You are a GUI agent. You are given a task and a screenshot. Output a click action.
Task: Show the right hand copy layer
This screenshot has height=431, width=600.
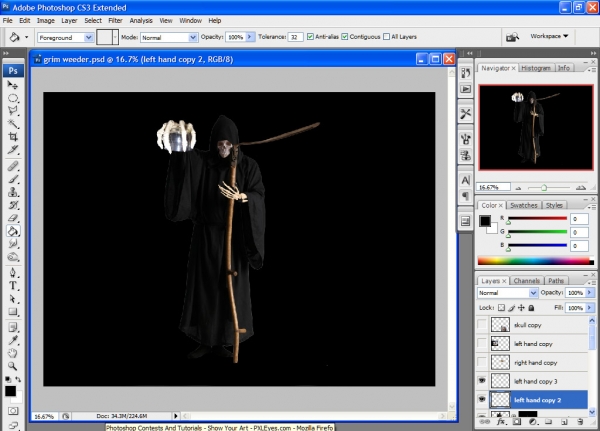(482, 362)
